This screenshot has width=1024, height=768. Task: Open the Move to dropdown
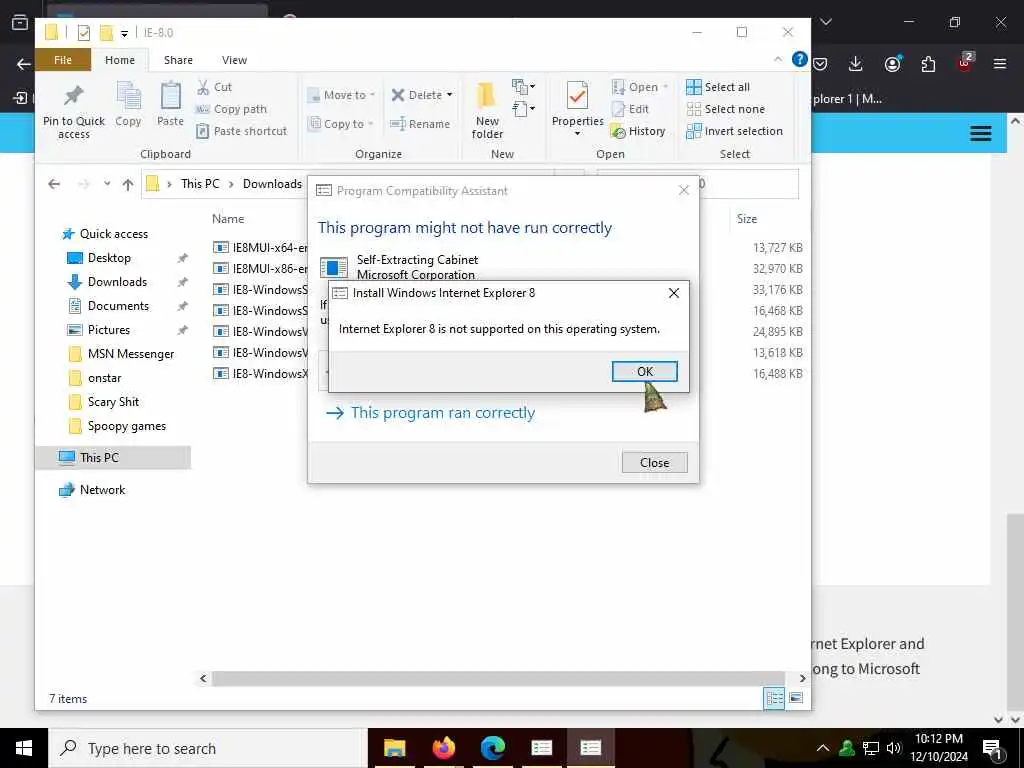click(342, 95)
